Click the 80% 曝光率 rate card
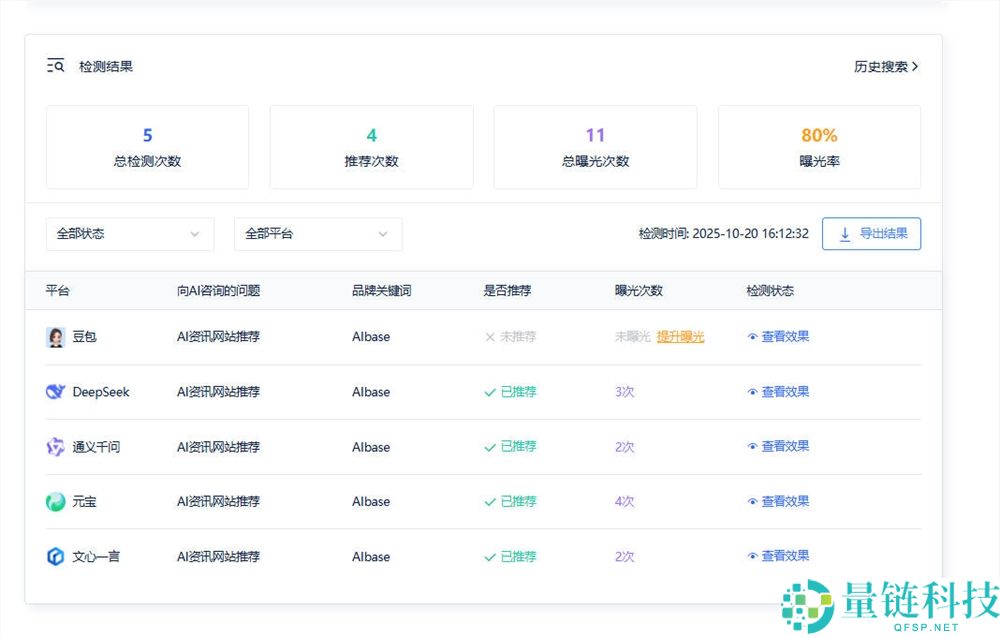Screen dimensions: 1000x638 (x=819, y=146)
